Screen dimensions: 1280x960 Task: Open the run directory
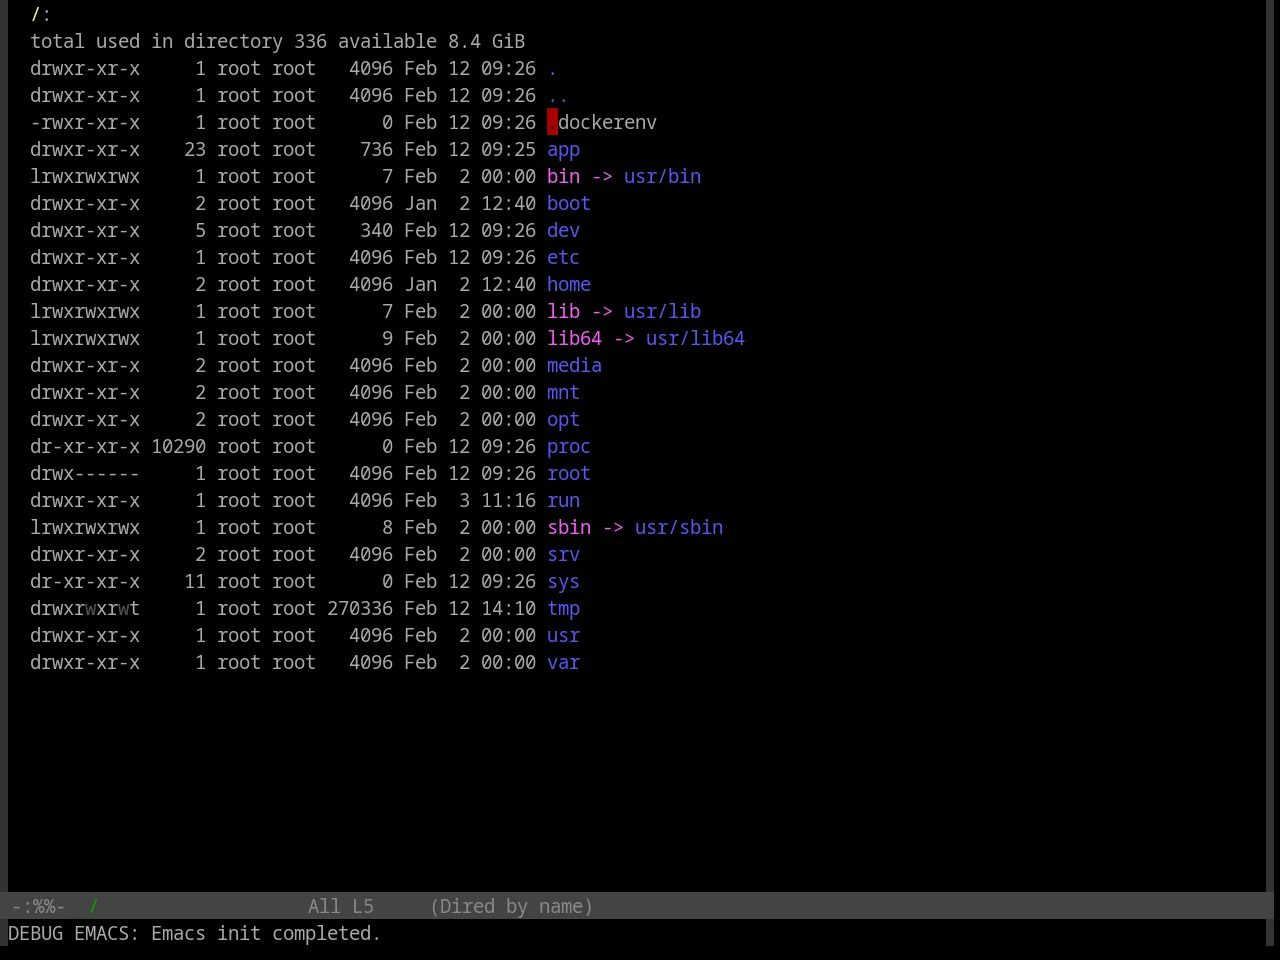563,500
